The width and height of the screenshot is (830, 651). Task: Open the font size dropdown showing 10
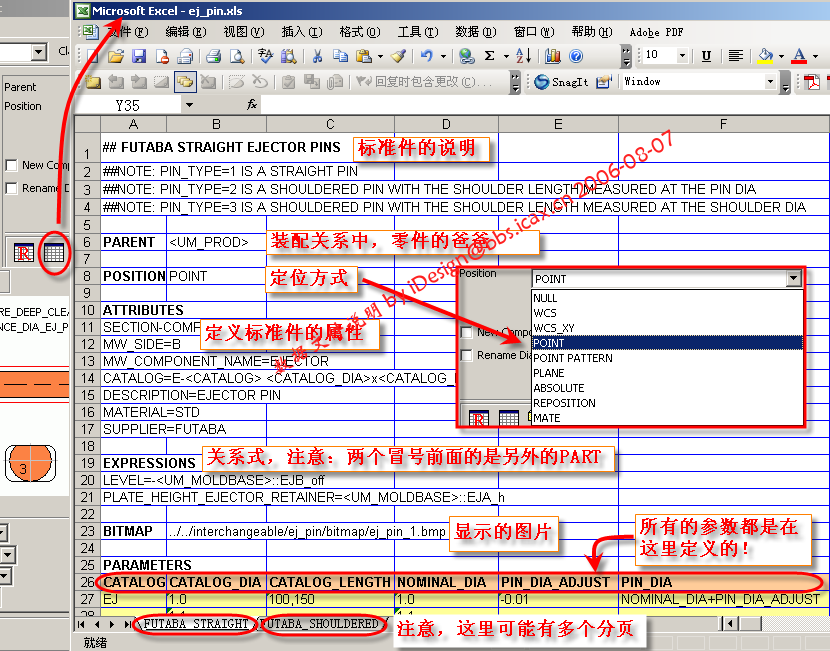click(x=682, y=55)
